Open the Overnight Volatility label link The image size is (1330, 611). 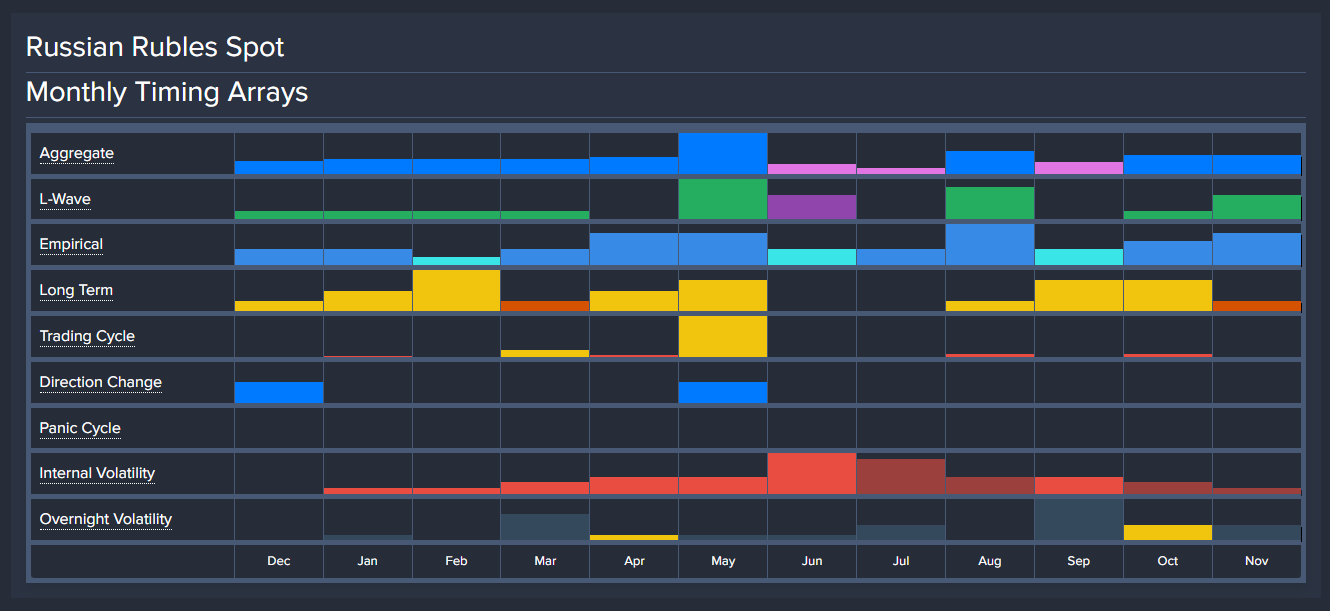(105, 519)
